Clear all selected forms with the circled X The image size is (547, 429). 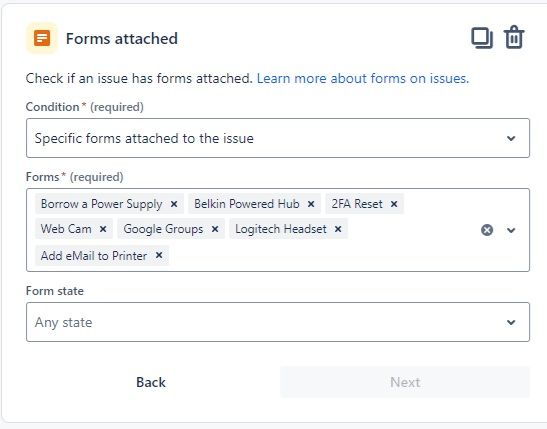(x=487, y=230)
